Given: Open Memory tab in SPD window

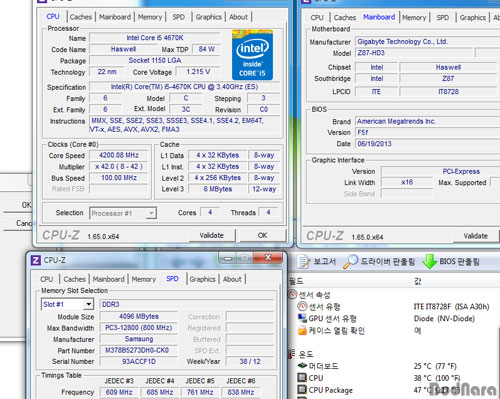Looking at the screenshot, I should (x=144, y=279).
